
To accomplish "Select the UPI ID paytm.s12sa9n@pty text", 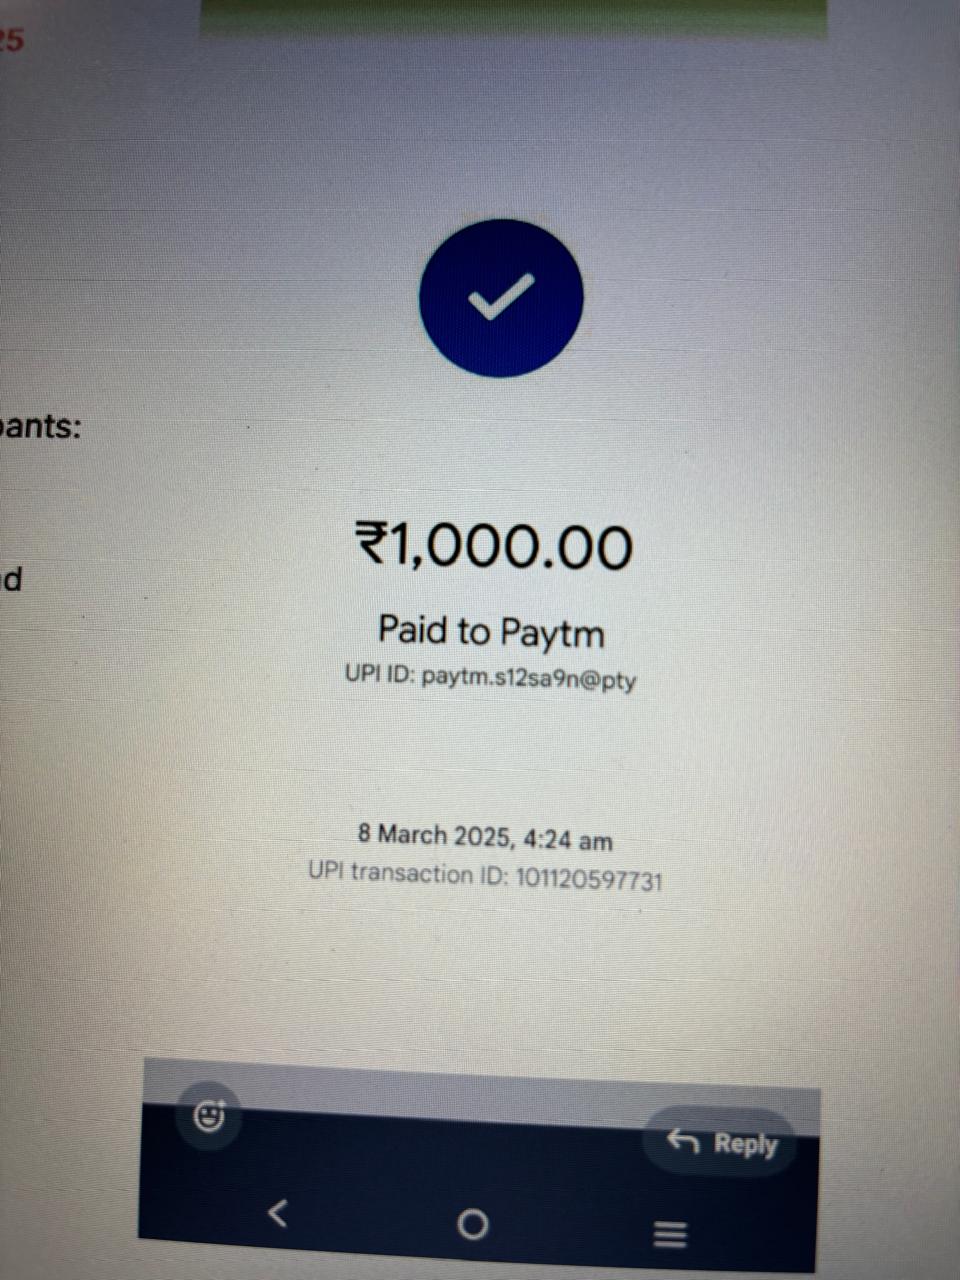I will (490, 677).
